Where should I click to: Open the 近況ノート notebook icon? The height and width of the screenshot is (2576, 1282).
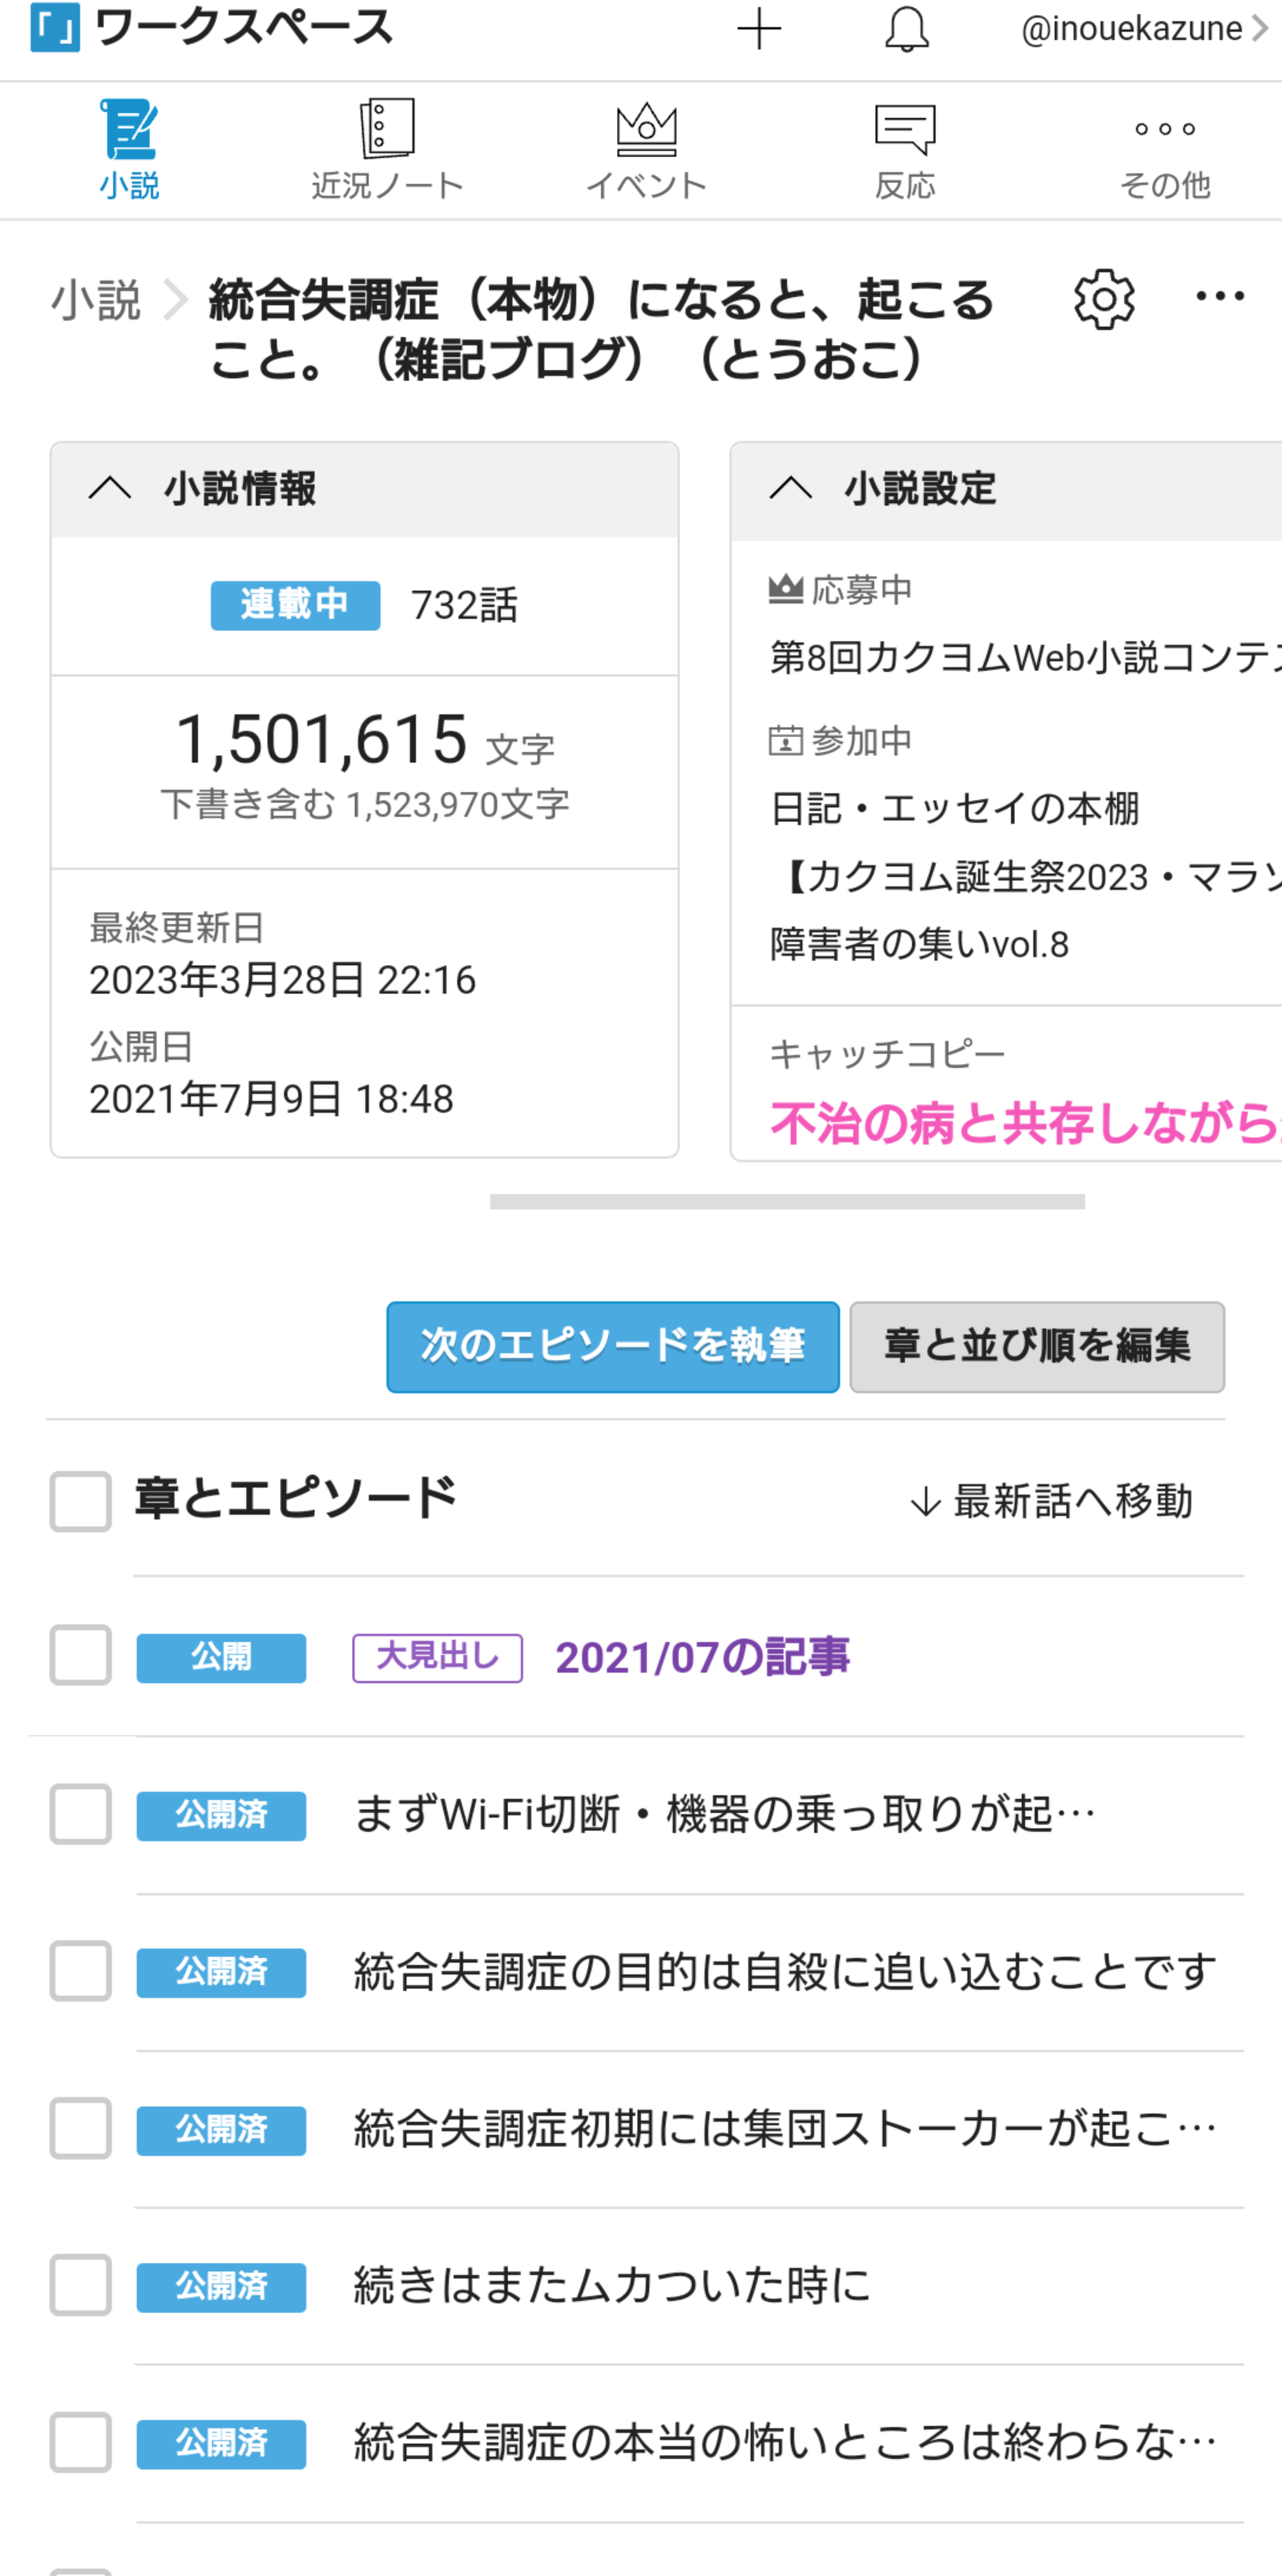tap(387, 128)
